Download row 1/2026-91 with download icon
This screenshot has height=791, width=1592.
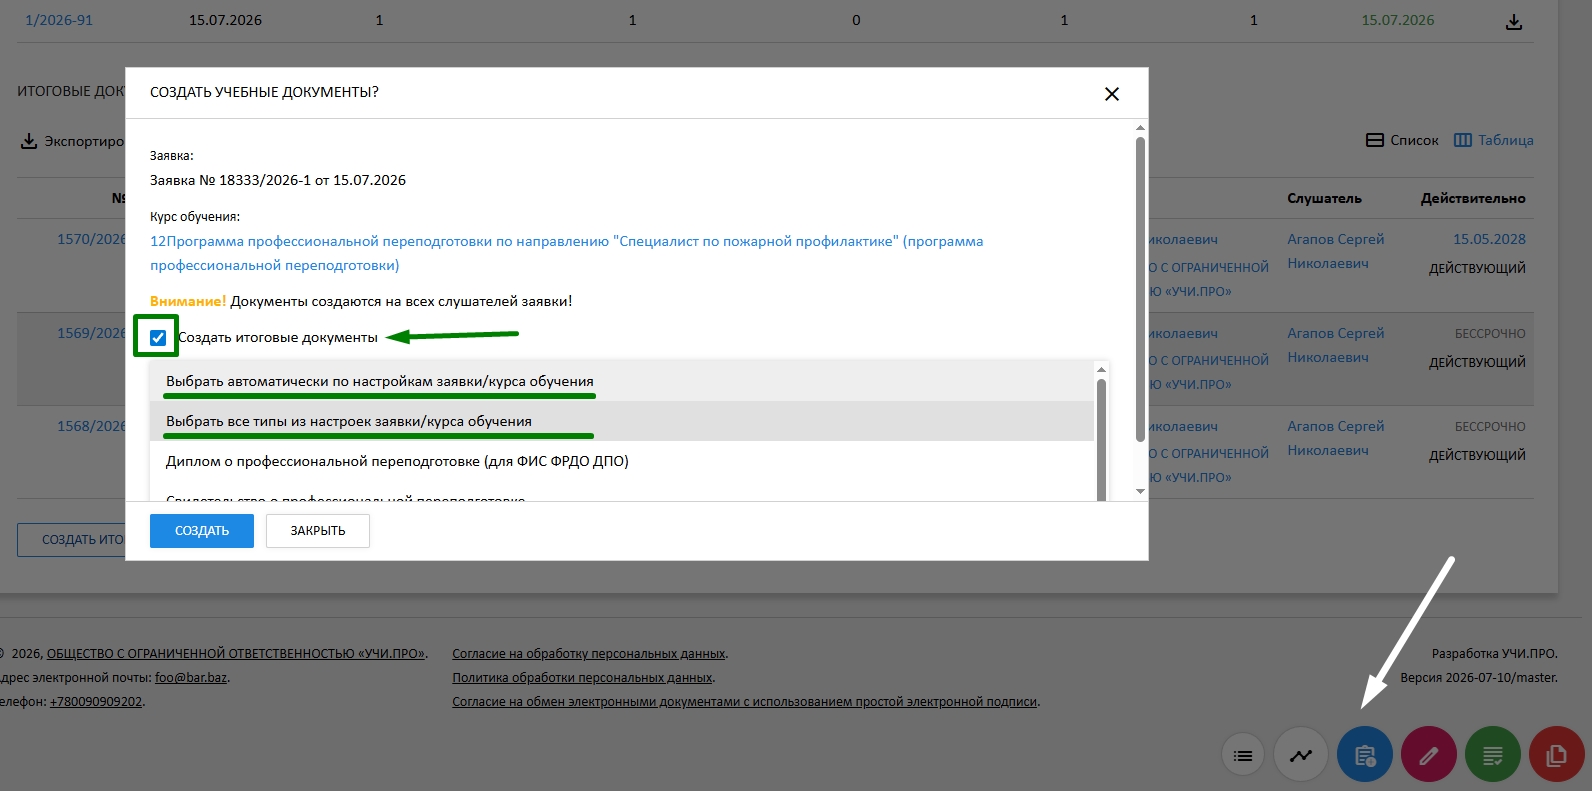[x=1514, y=22]
